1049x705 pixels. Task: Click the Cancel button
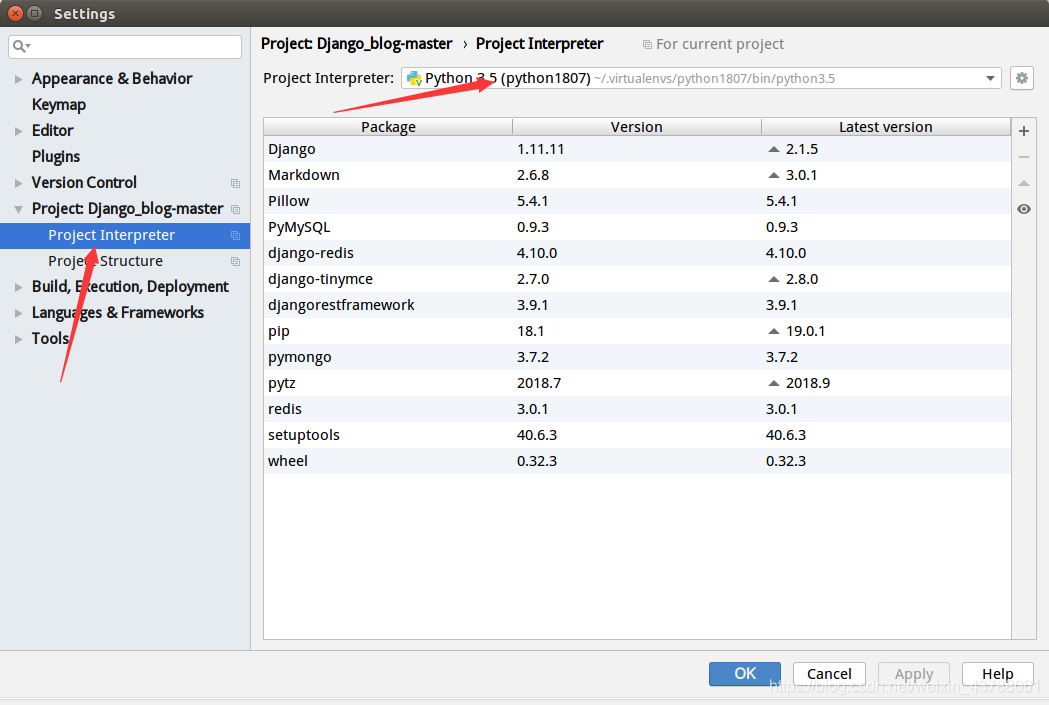(829, 674)
